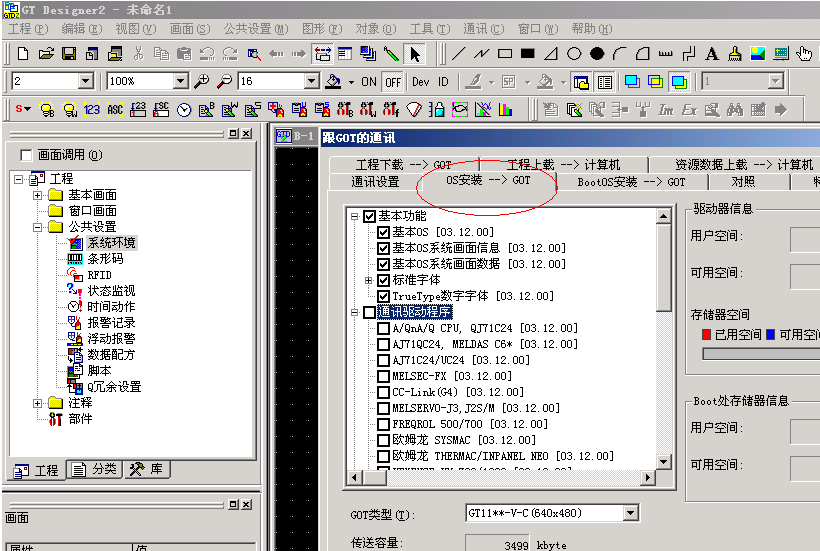Switch to the 通讯设置 tab
The width and height of the screenshot is (820, 551).
coord(375,182)
